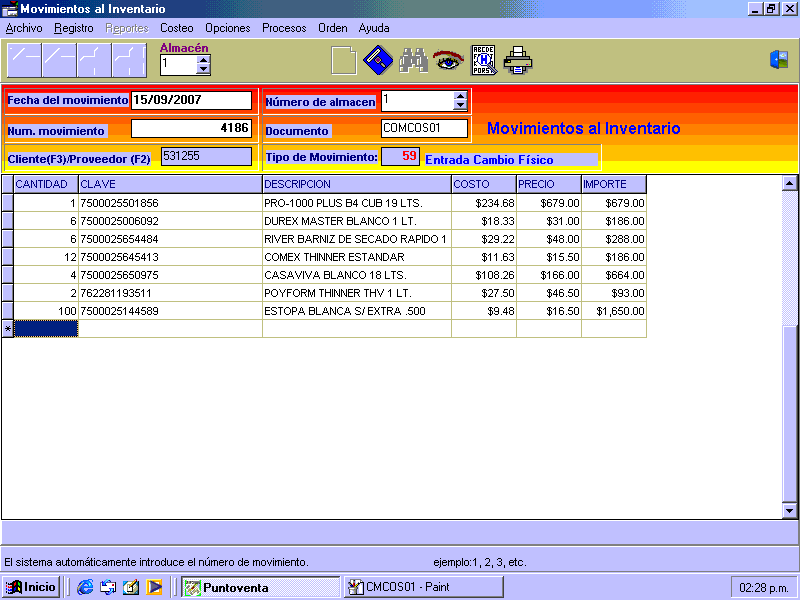Image resolution: width=800 pixels, height=600 pixels.
Task: Open the Archivo menu
Action: click(x=24, y=28)
